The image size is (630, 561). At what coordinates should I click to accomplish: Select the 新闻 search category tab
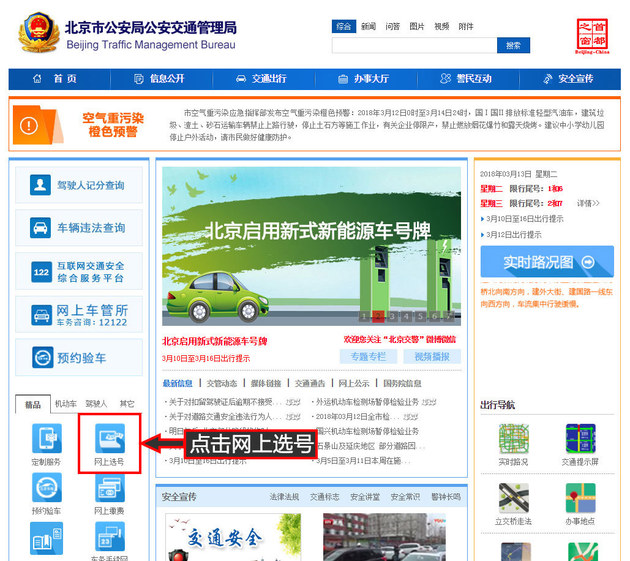(368, 27)
